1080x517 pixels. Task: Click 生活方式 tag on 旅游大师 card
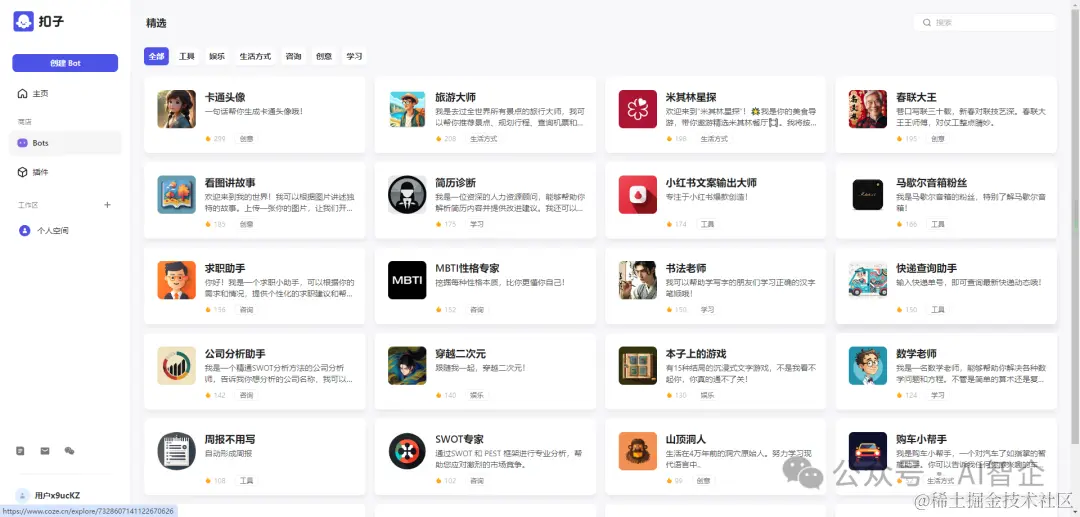coord(484,138)
